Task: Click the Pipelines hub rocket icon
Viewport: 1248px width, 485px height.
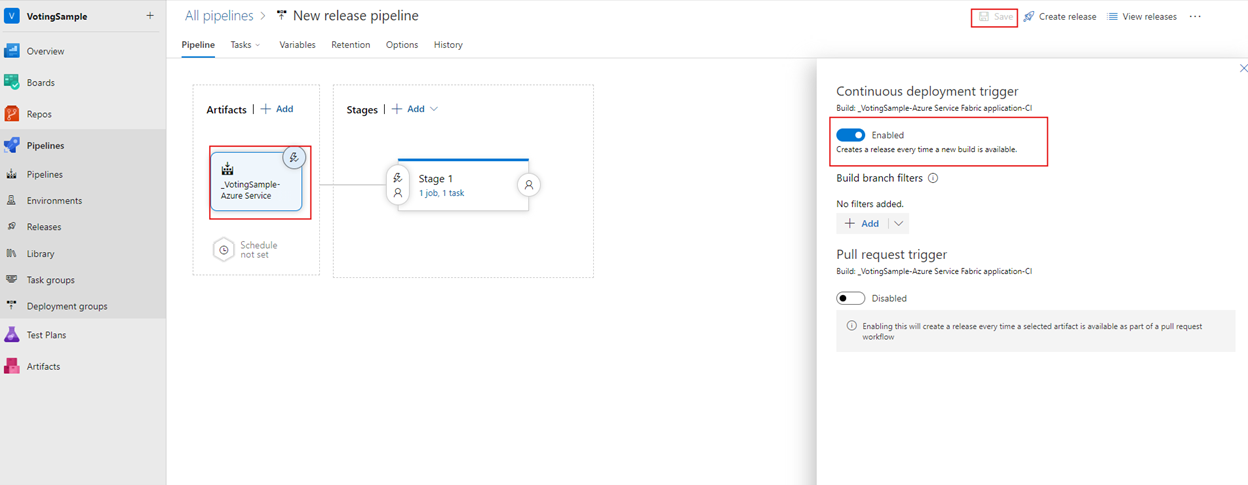Action: coord(12,145)
